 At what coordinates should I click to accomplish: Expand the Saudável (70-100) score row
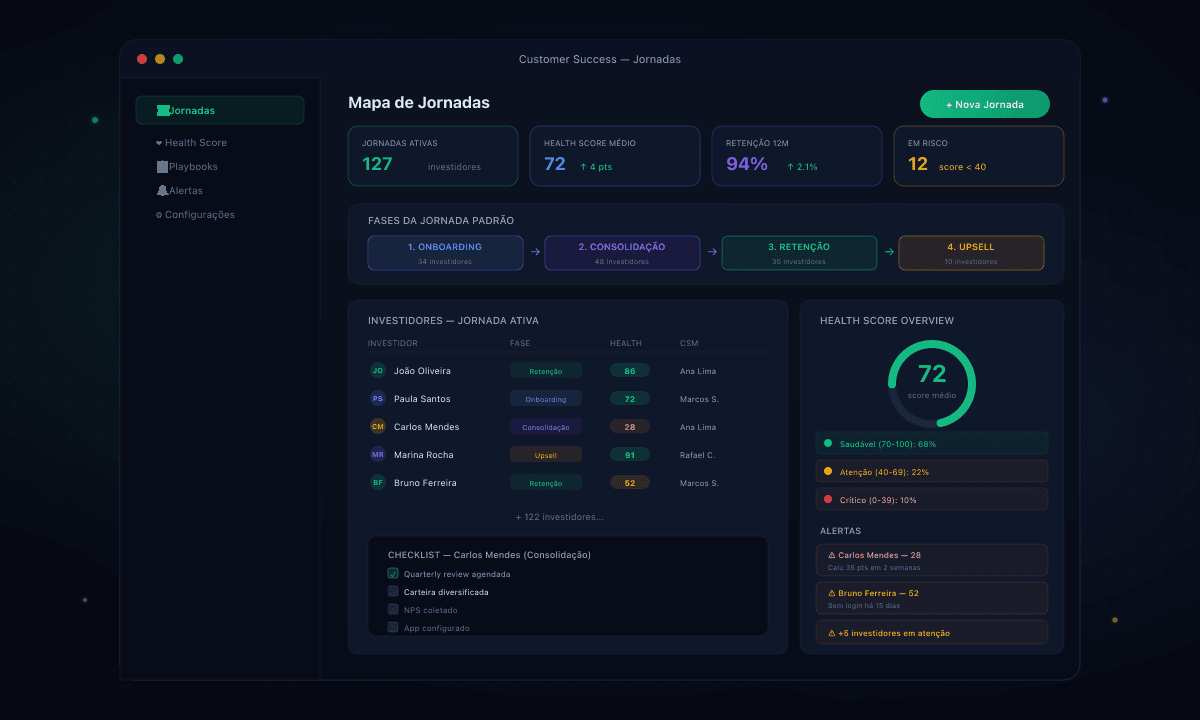pyautogui.click(x=931, y=442)
